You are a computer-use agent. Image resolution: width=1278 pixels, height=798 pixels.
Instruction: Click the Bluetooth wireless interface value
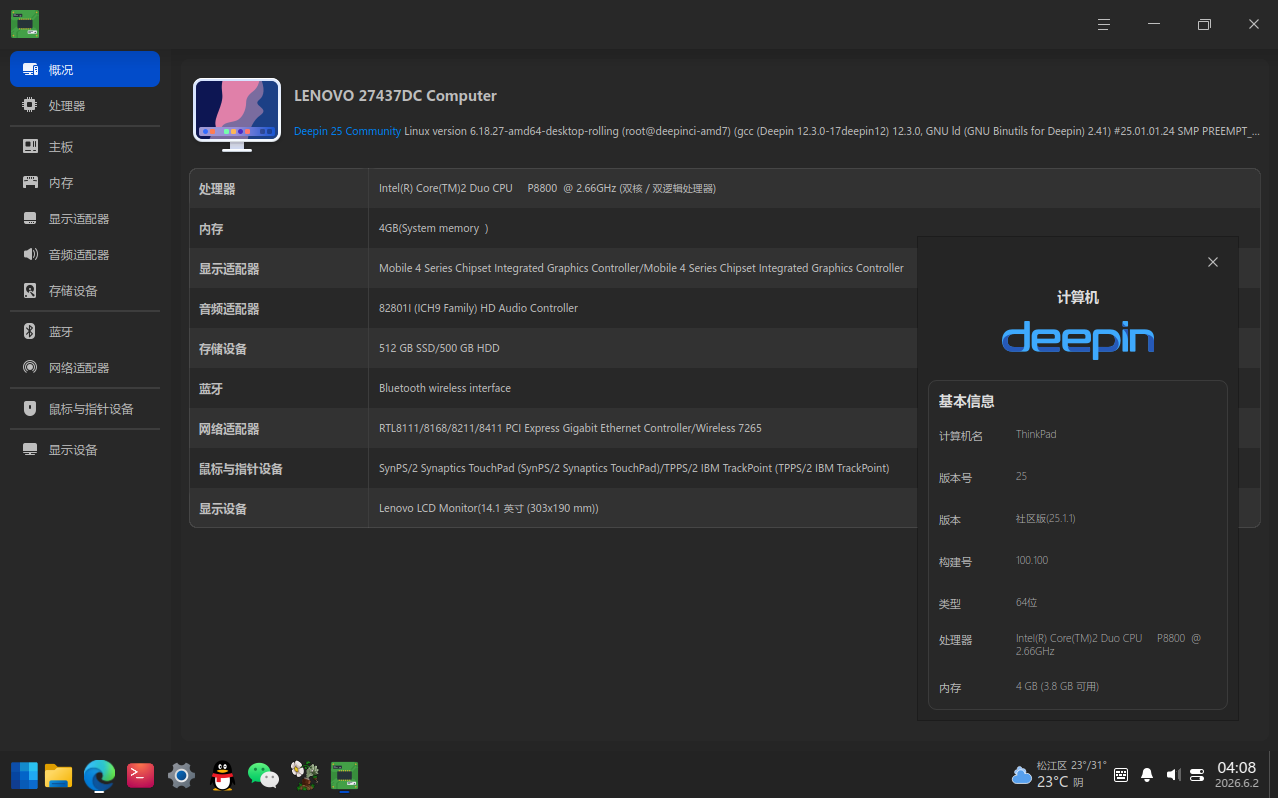tap(445, 388)
